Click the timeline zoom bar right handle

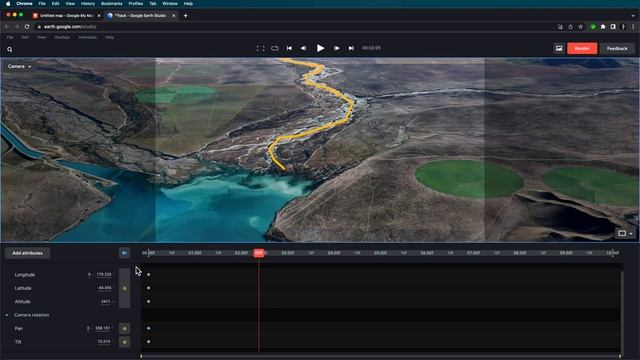click(620, 356)
